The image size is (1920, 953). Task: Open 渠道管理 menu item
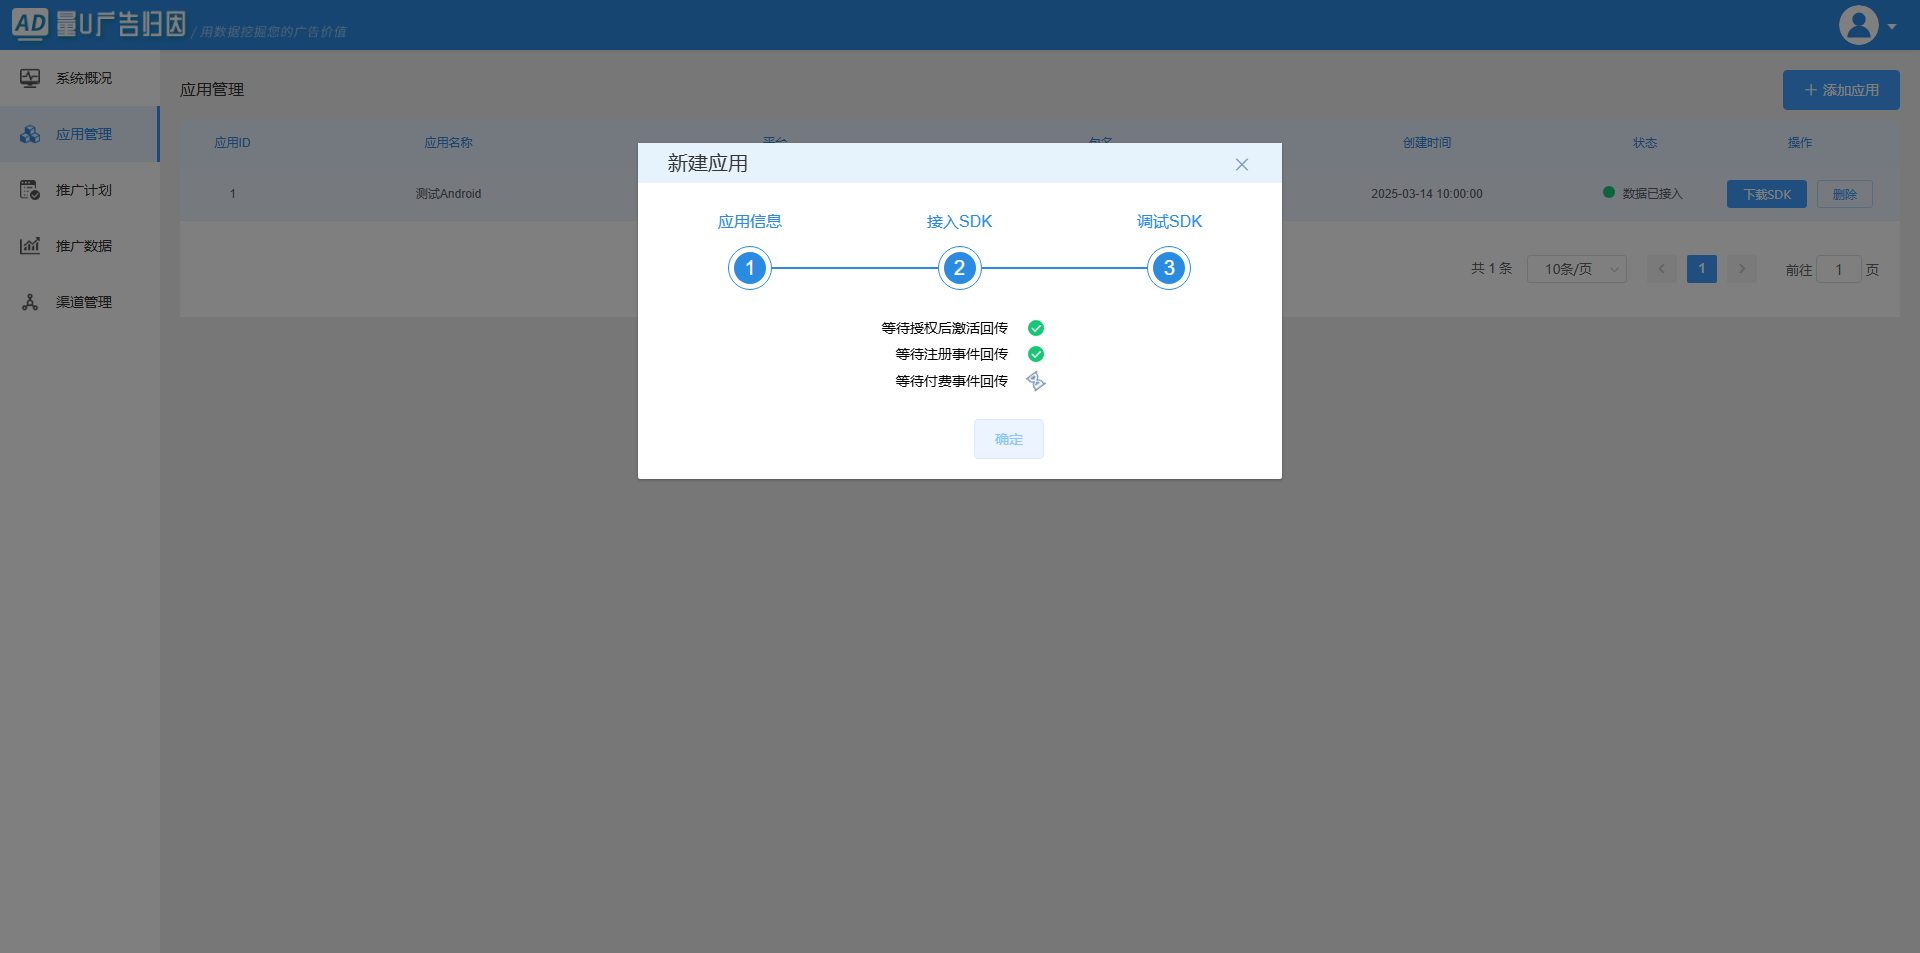pyautogui.click(x=80, y=302)
